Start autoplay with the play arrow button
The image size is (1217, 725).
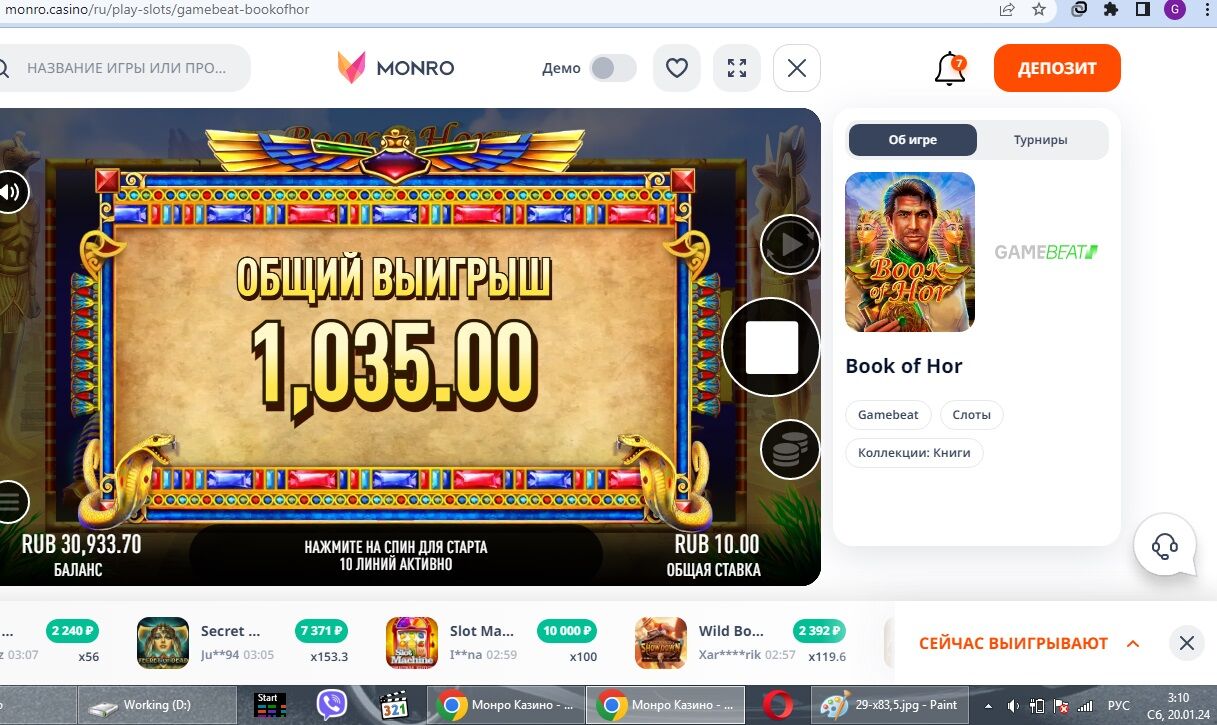tap(790, 245)
